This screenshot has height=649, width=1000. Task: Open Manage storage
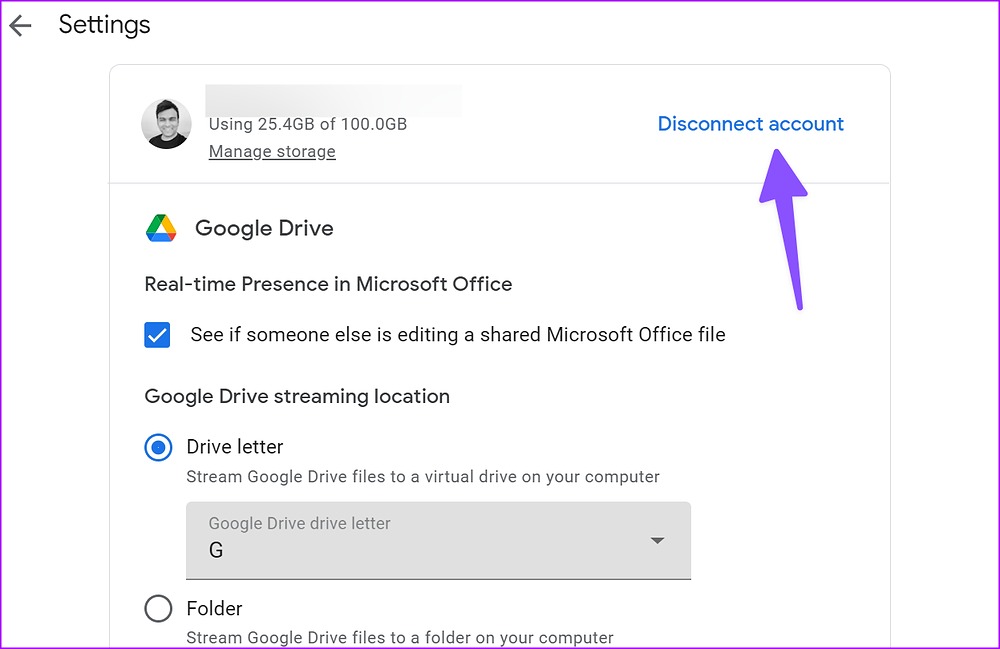pos(271,151)
